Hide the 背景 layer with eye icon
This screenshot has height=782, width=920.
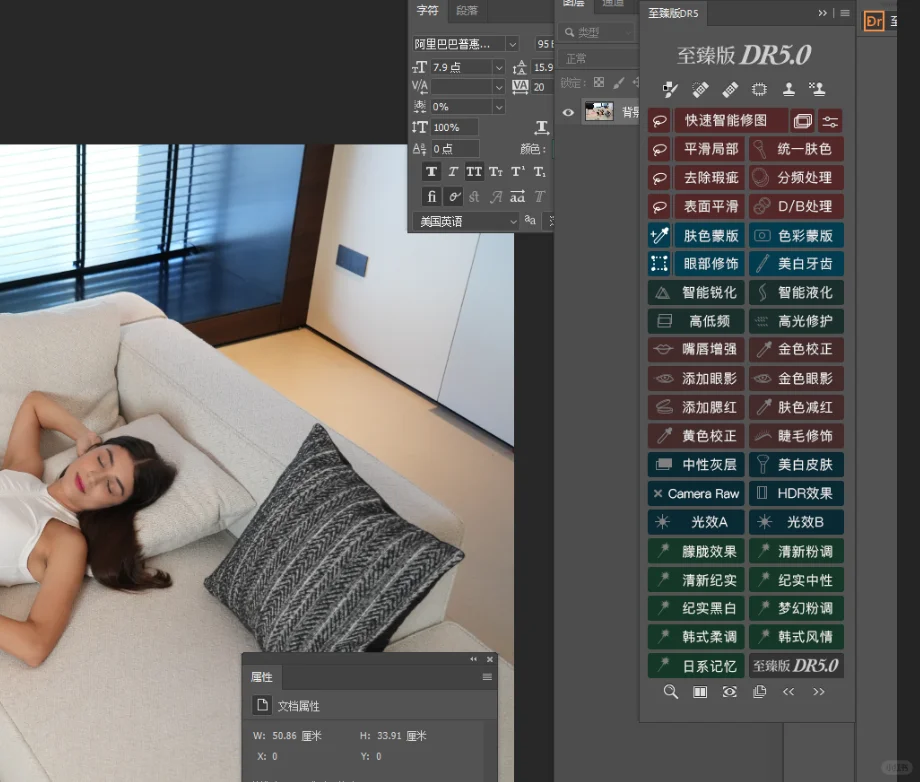coord(568,113)
